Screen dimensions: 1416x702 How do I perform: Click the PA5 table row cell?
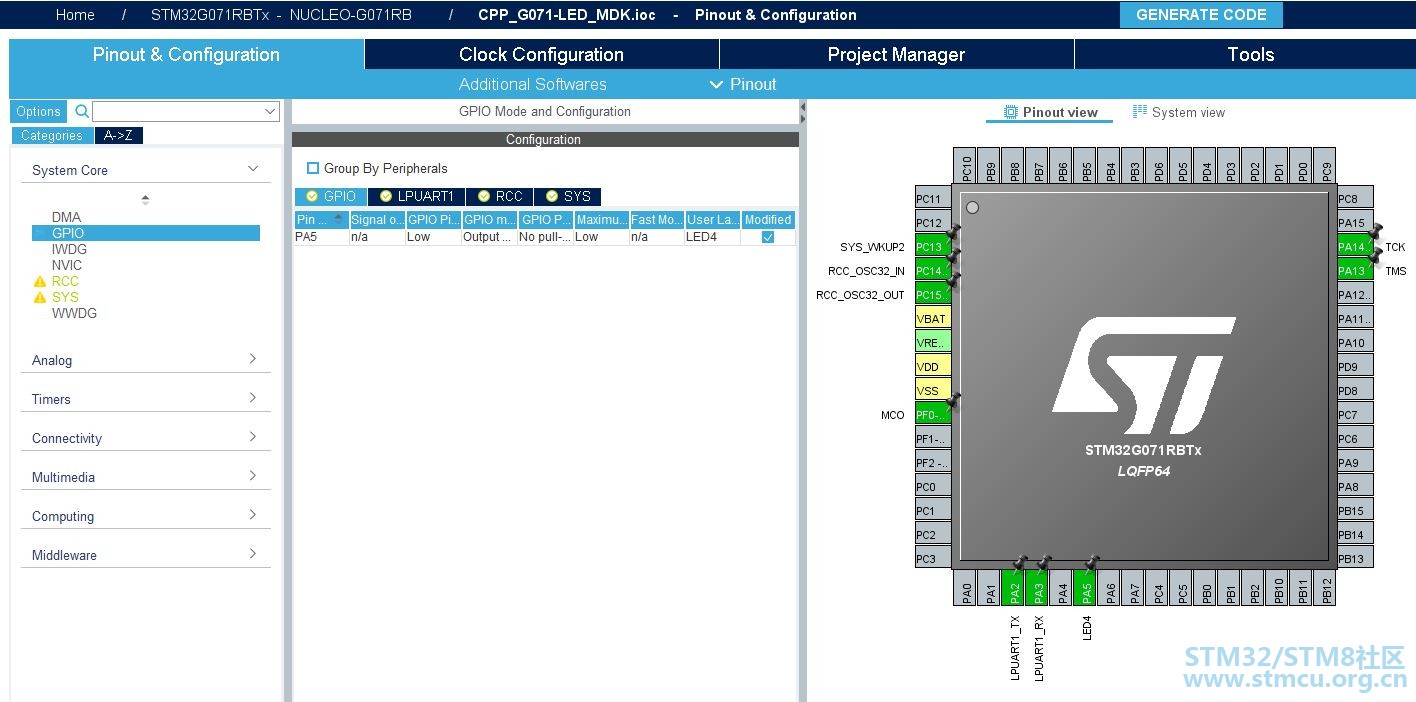click(320, 237)
